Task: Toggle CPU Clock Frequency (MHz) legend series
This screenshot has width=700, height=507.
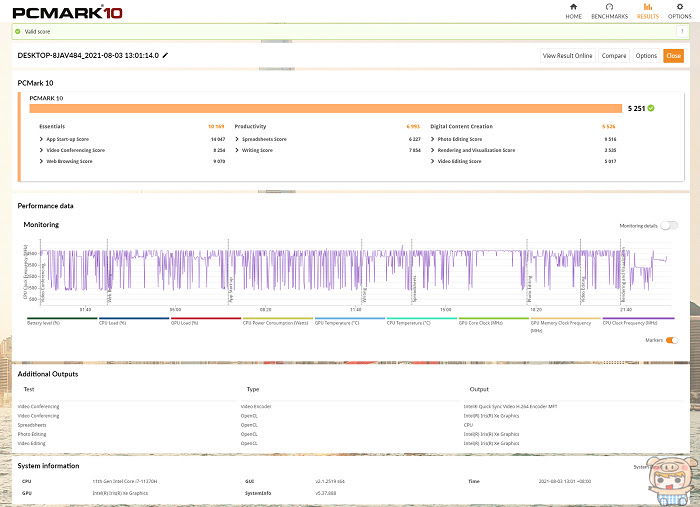Action: click(638, 321)
